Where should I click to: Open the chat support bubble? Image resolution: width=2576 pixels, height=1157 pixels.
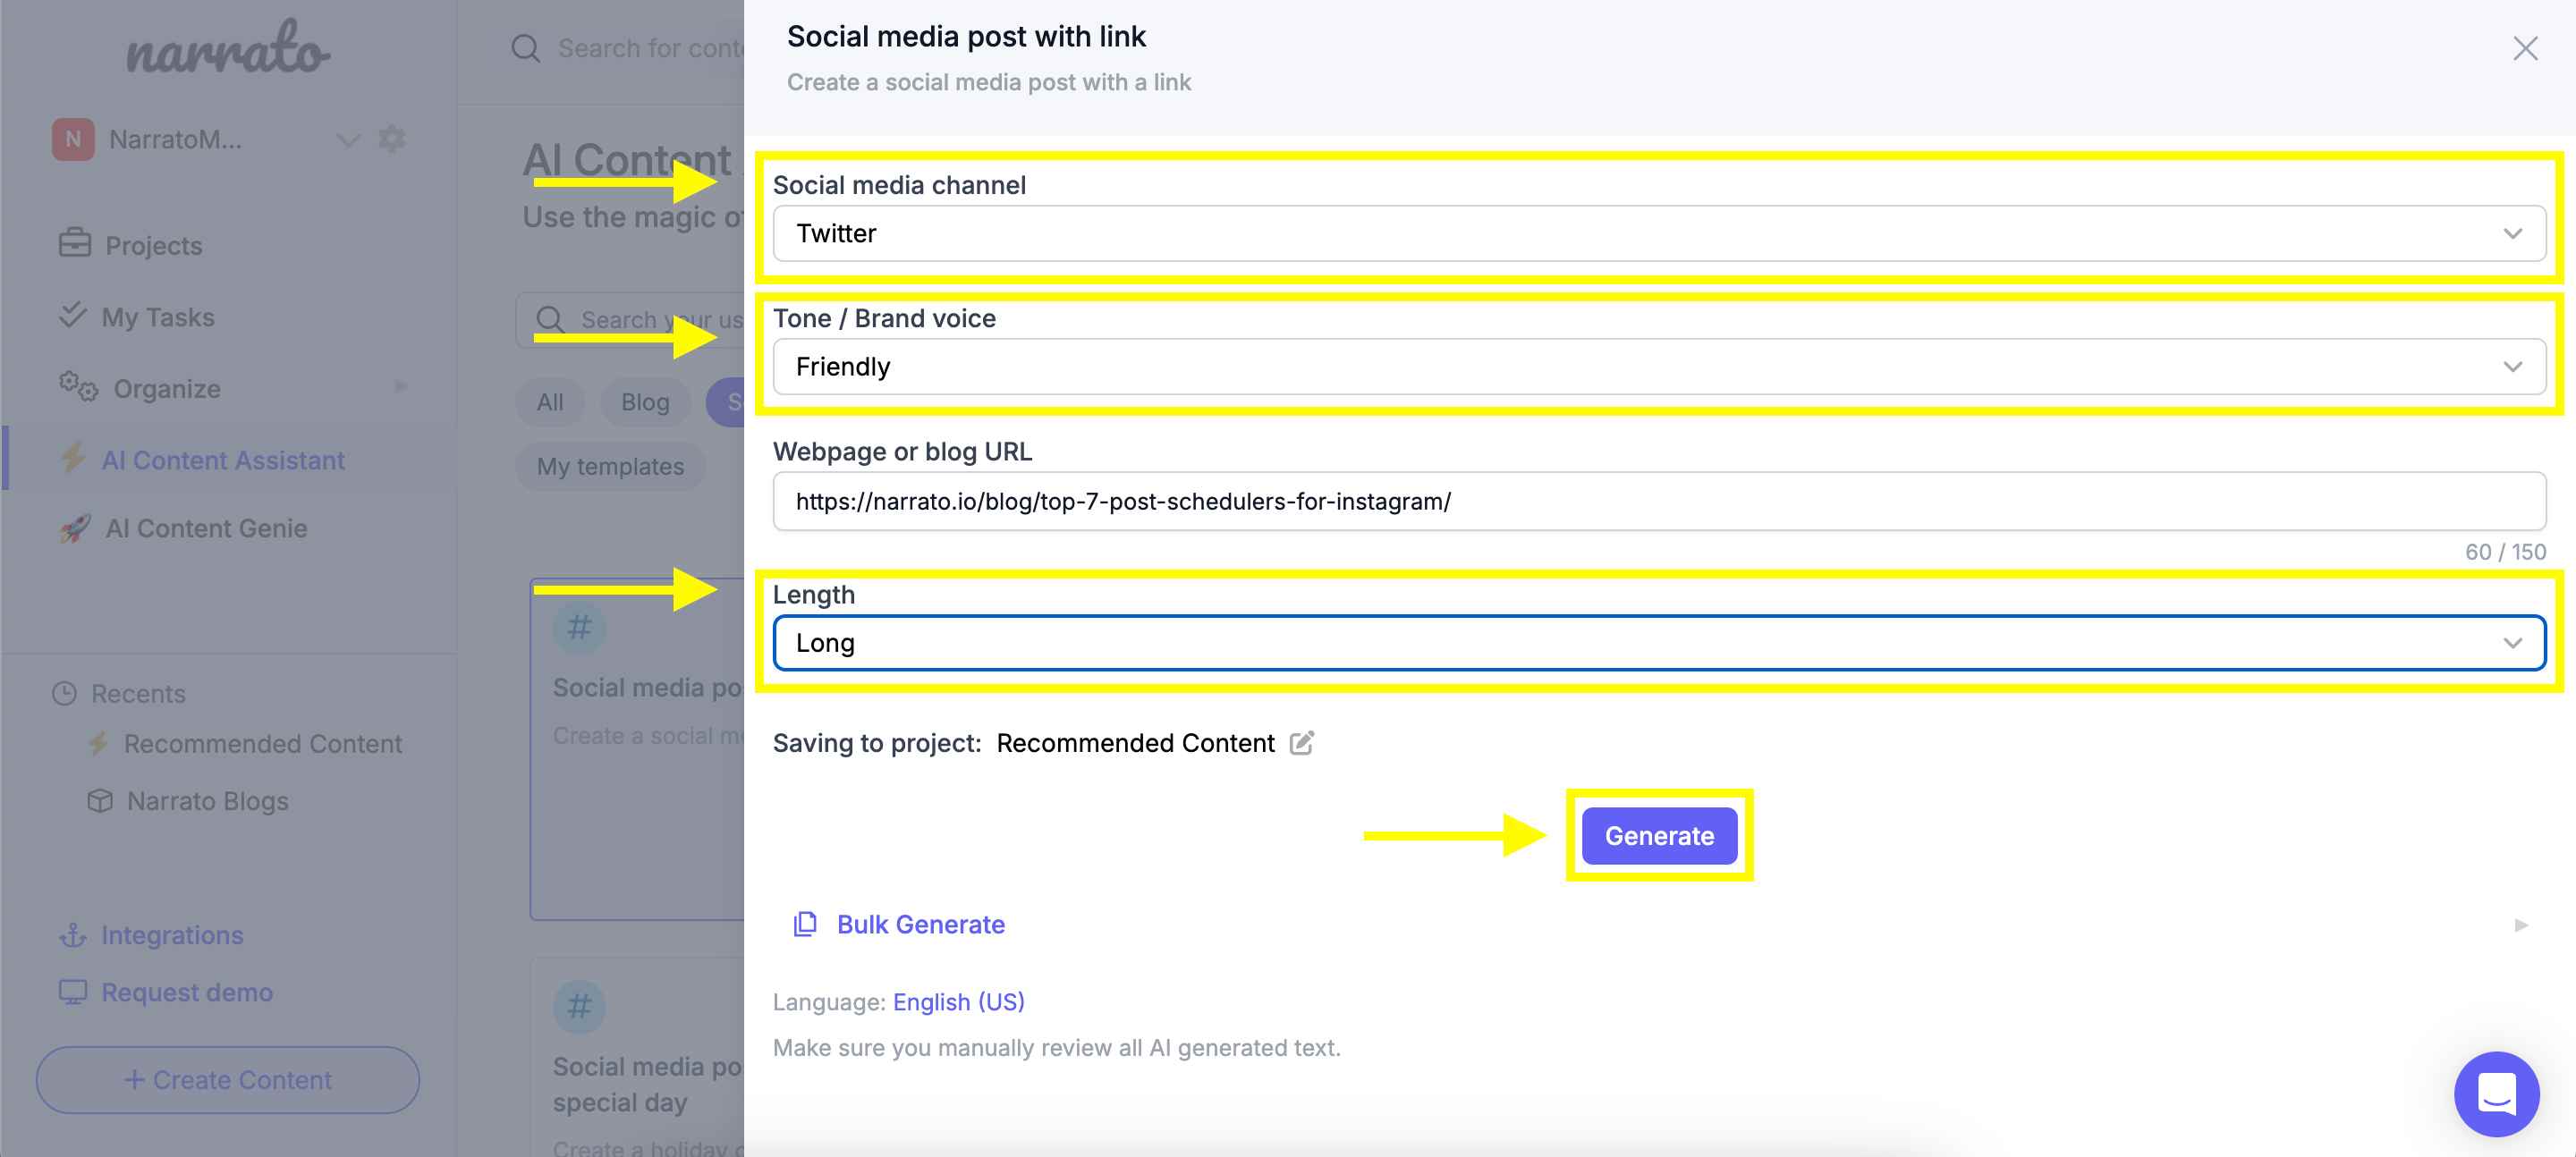point(2496,1094)
